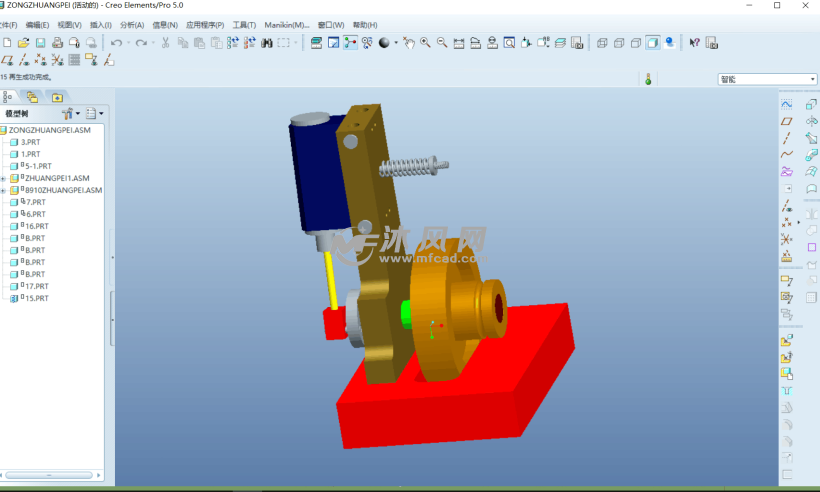The image size is (820, 492).
Task: Open the context help pointer tool
Action: click(694, 43)
